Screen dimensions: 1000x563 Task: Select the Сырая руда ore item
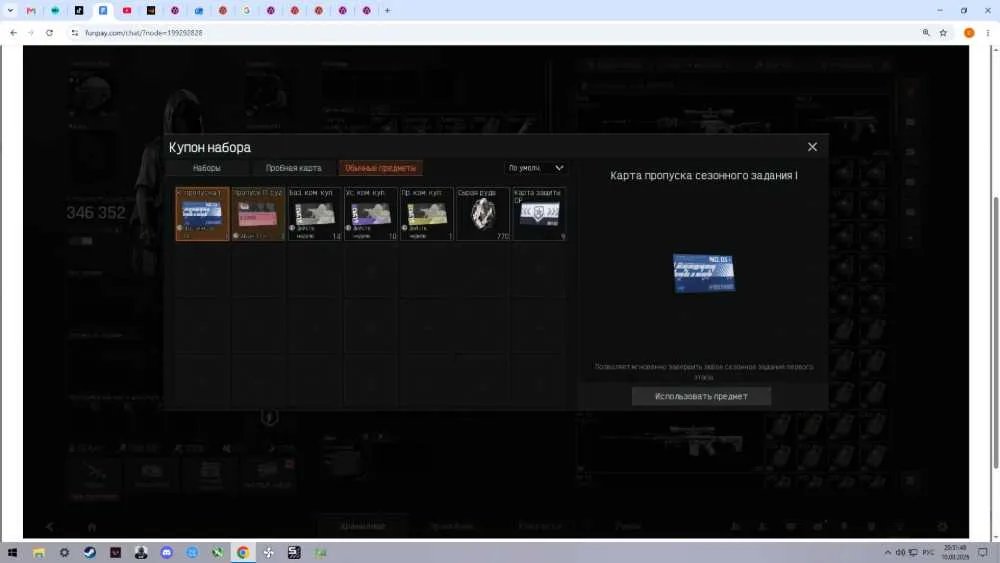[483, 214]
